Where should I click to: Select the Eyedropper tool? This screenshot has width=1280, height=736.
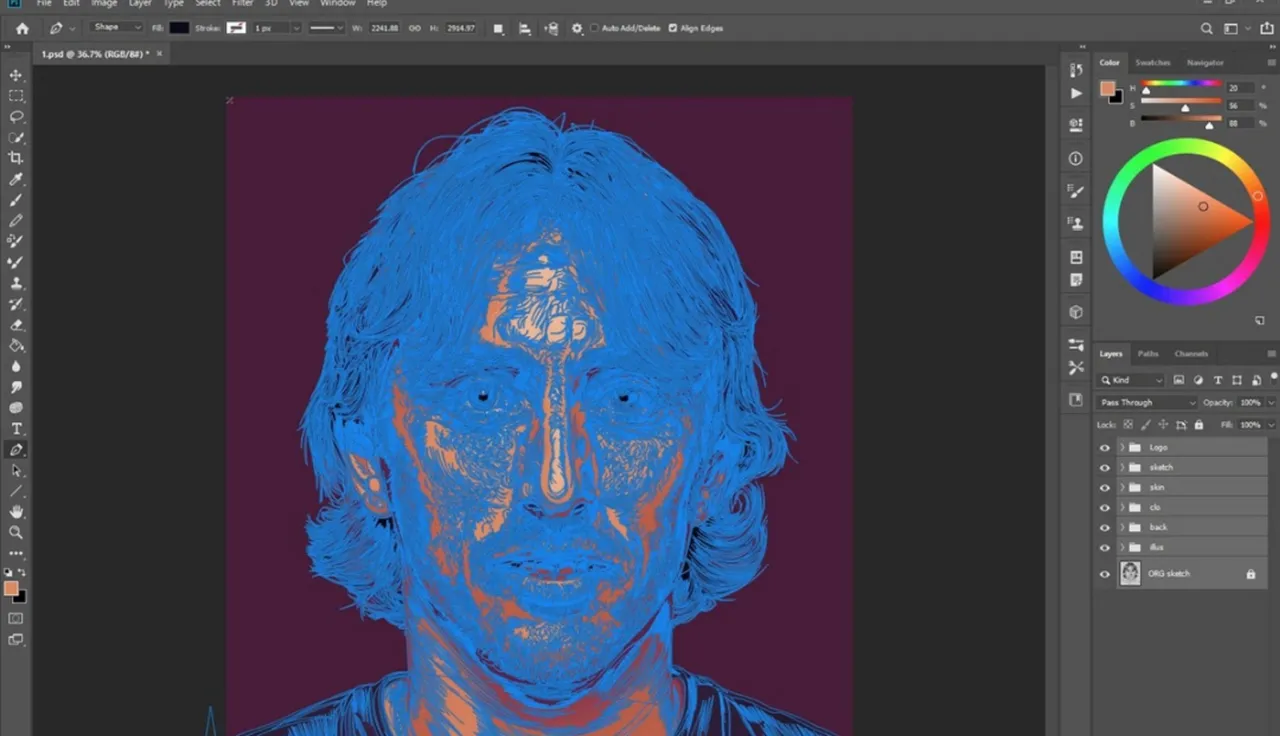coord(16,179)
